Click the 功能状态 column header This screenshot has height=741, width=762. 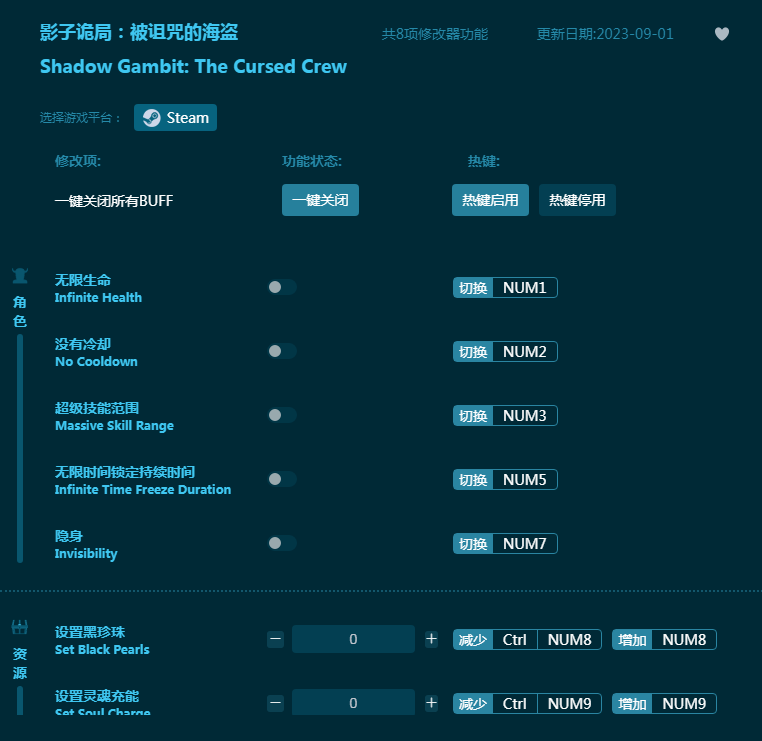click(x=312, y=161)
